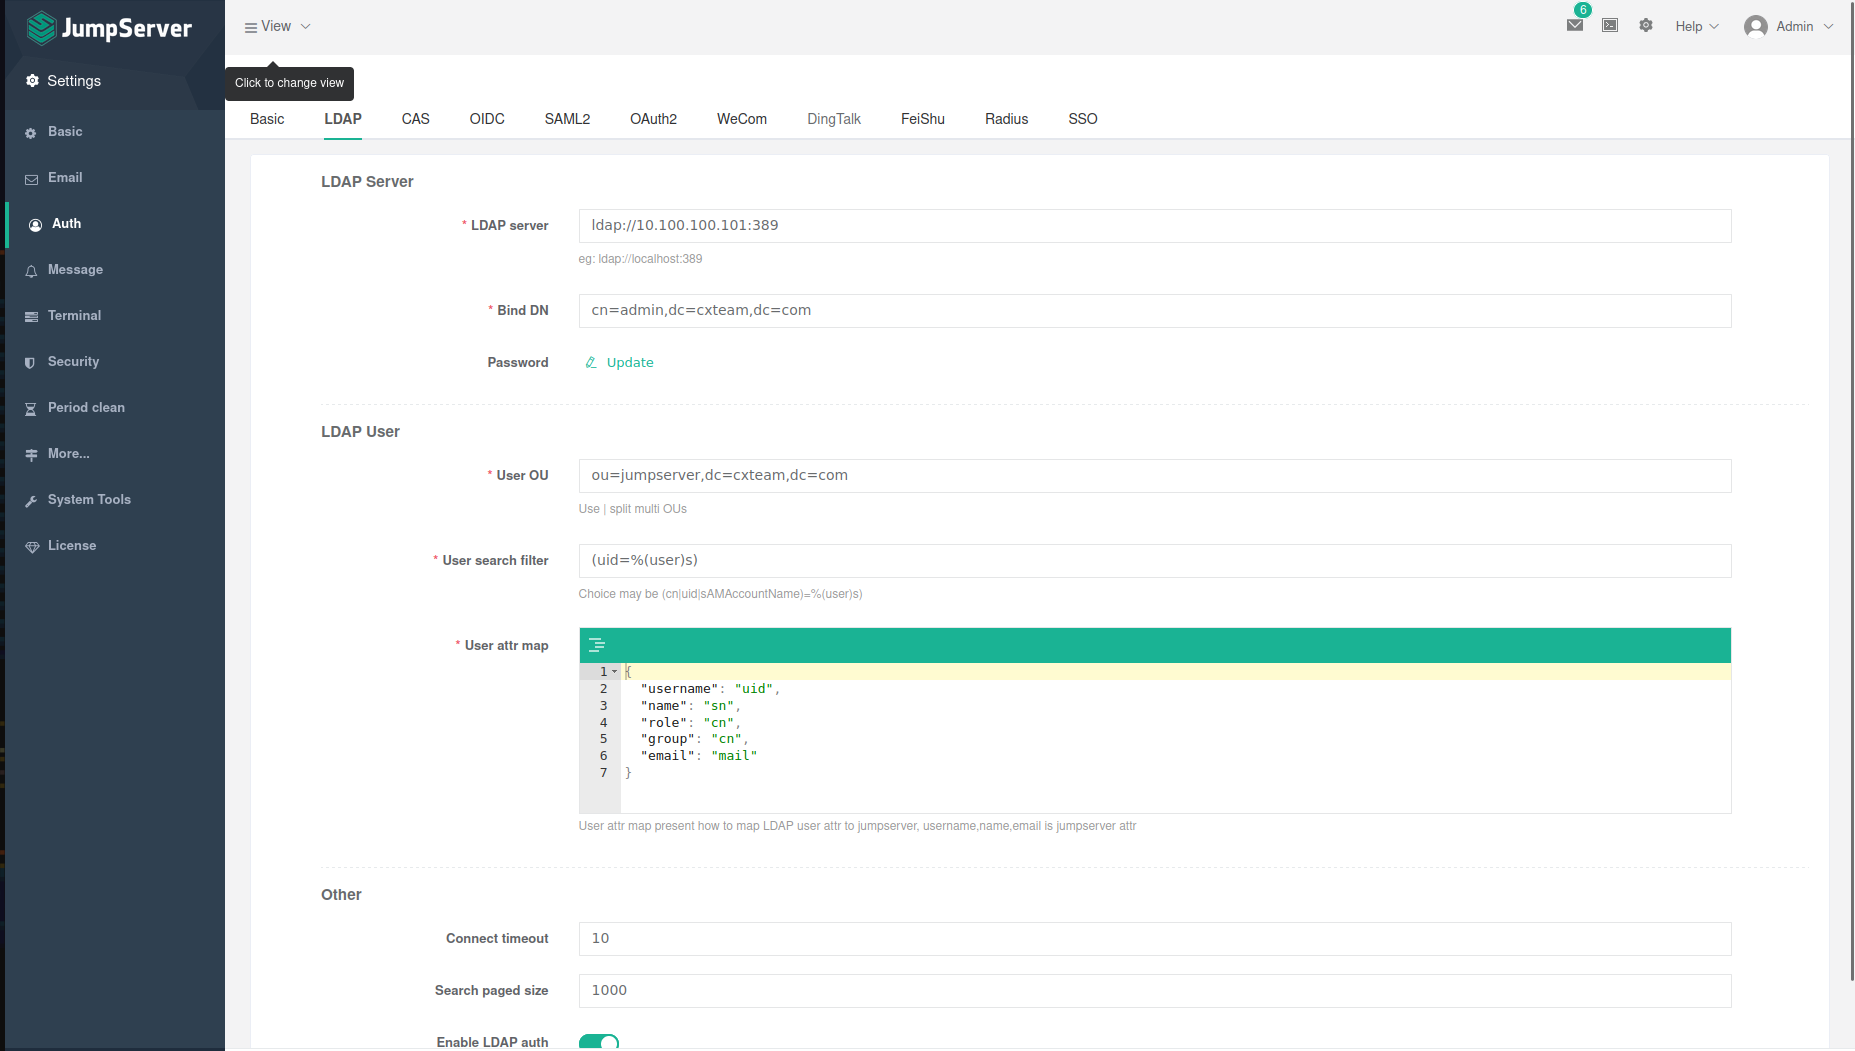Select the Email settings icon in sidebar
This screenshot has width=1855, height=1051.
(33, 178)
